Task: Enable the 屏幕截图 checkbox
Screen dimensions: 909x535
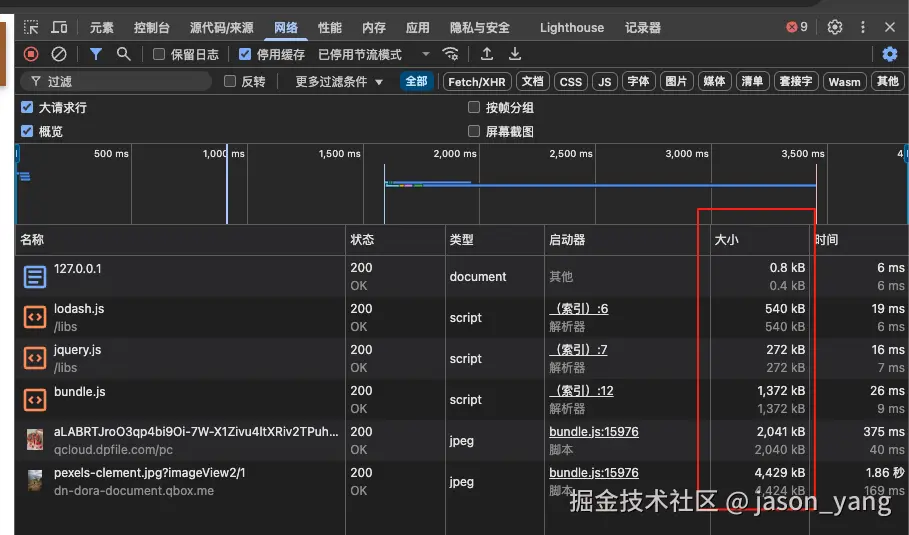Action: tap(474, 131)
